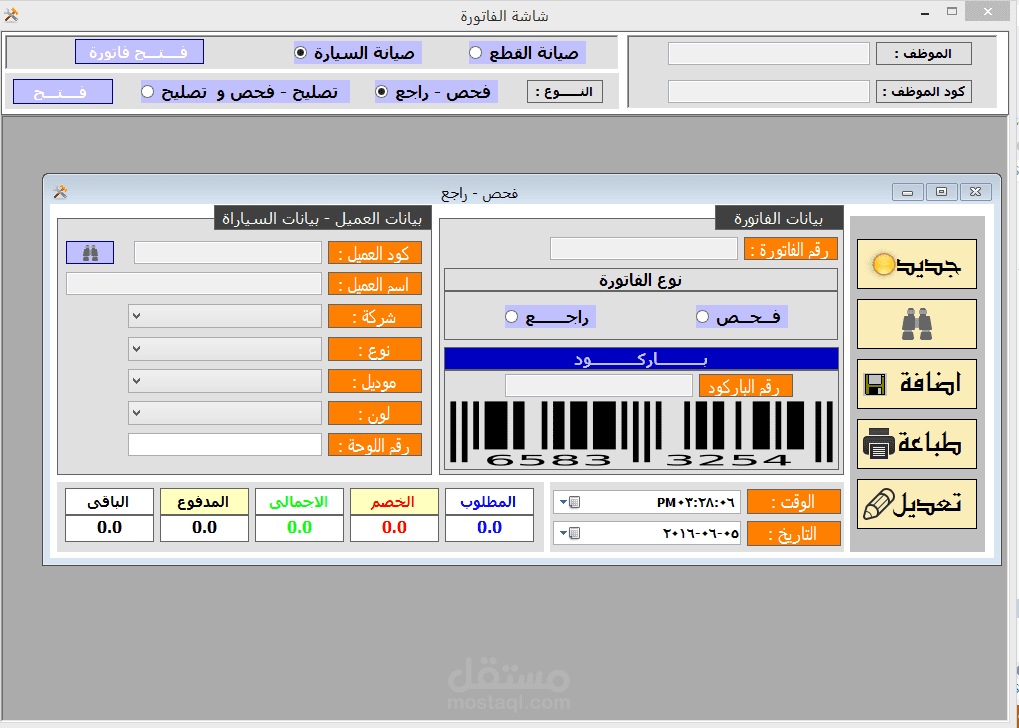Click the بيانات العميل - بيانات السياراة header

[x=322, y=218]
